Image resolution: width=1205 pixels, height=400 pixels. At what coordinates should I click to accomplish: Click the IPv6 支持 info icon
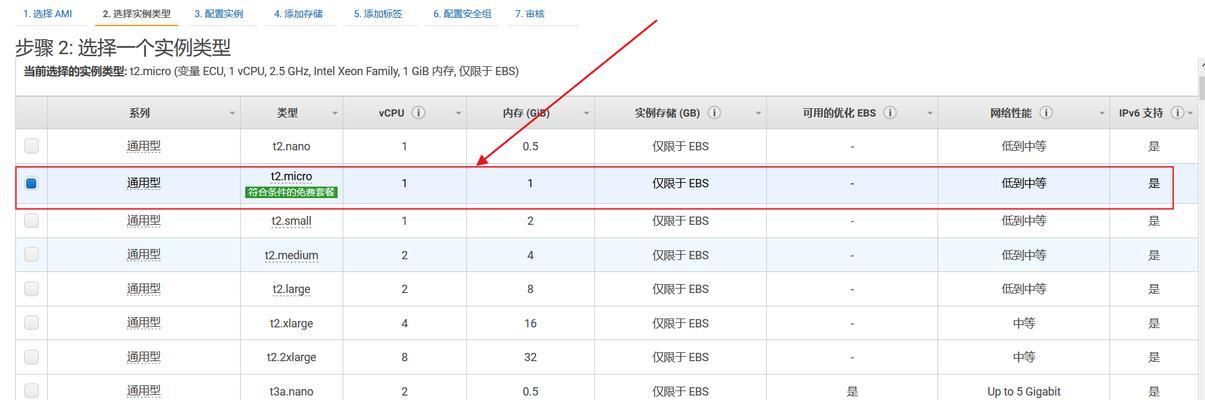1177,113
